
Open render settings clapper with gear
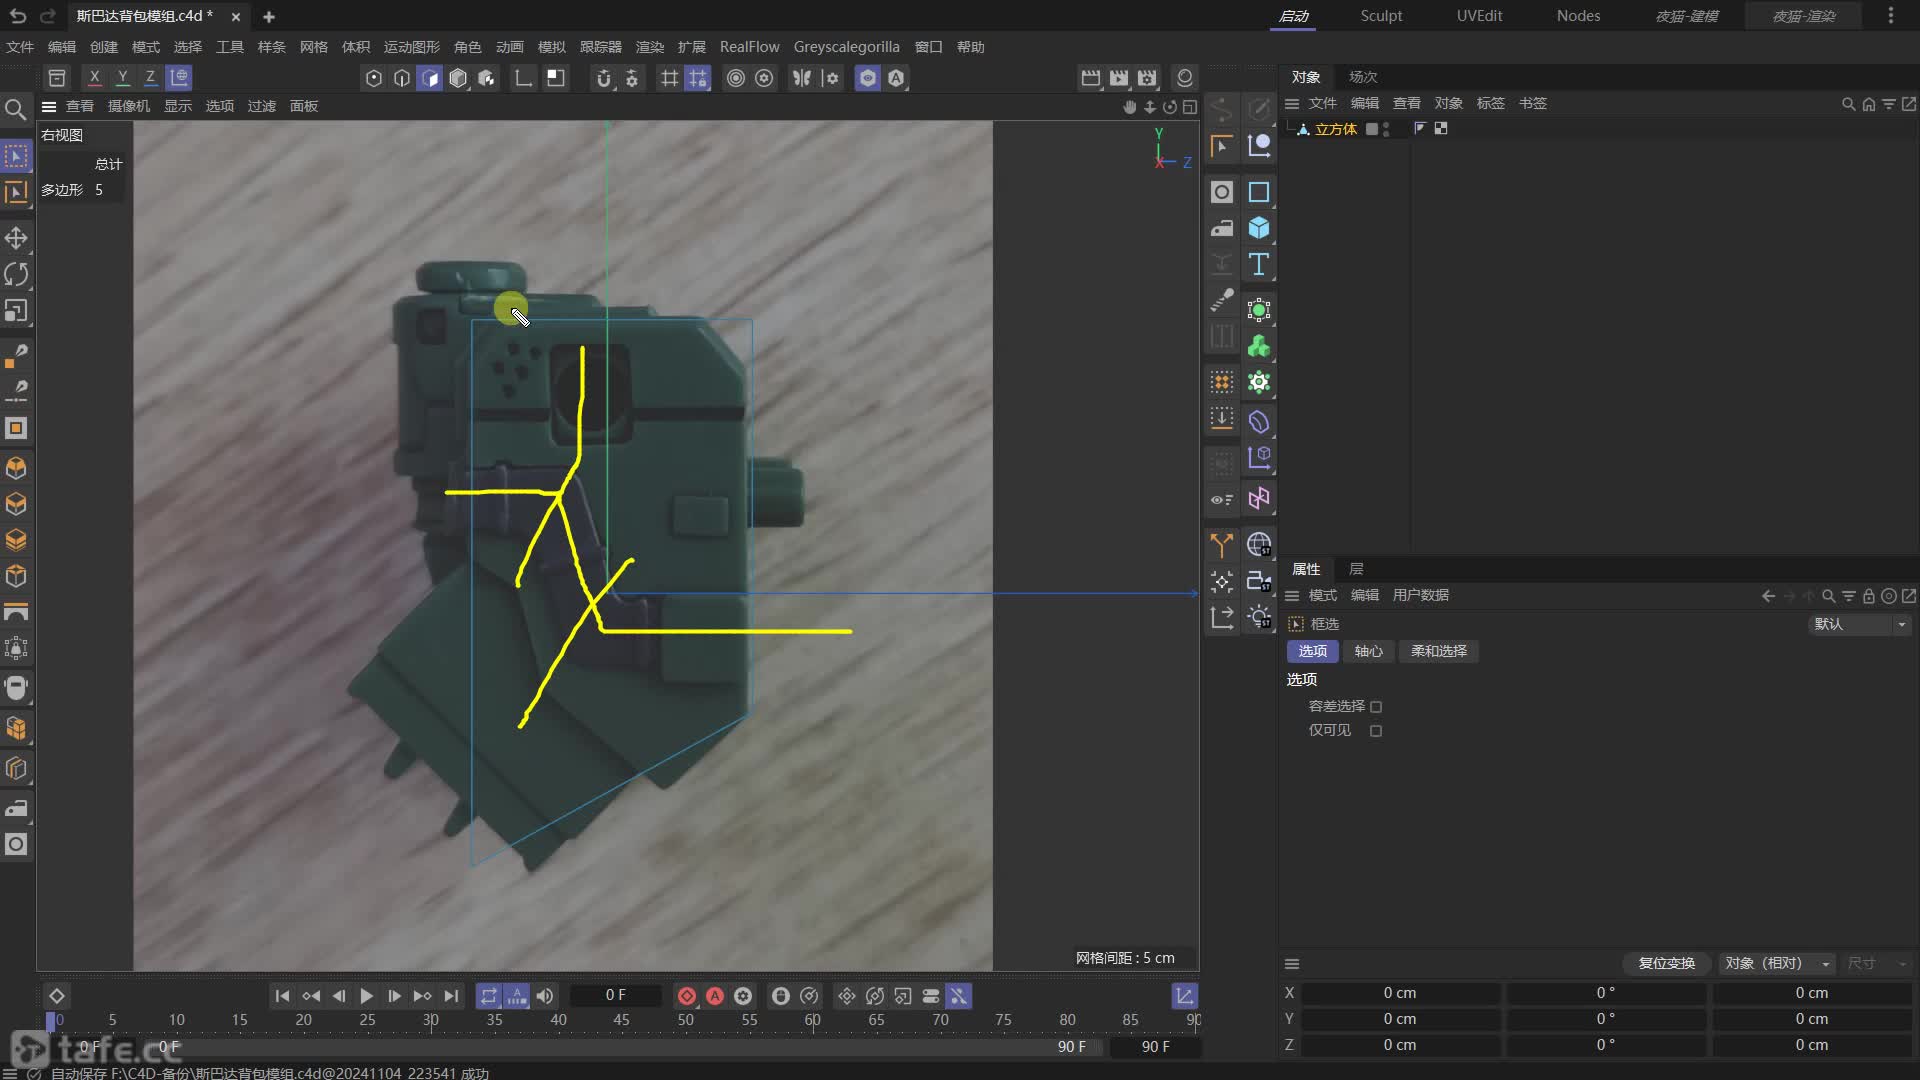pyautogui.click(x=1147, y=78)
